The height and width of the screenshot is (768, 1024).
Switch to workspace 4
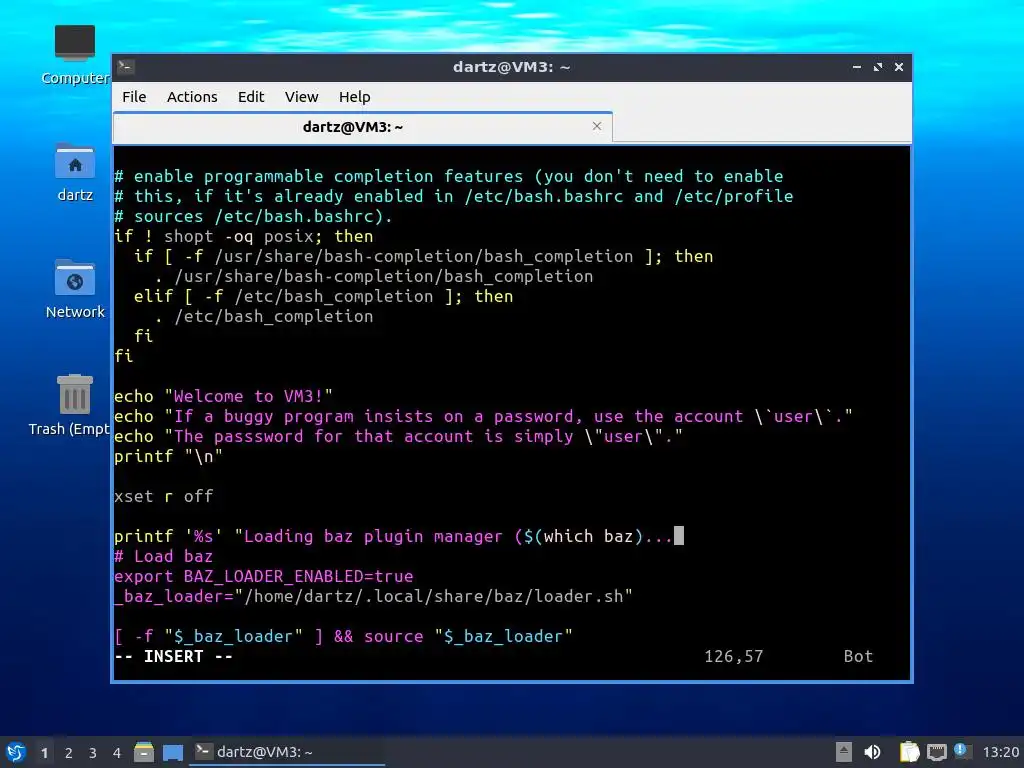pyautogui.click(x=117, y=753)
